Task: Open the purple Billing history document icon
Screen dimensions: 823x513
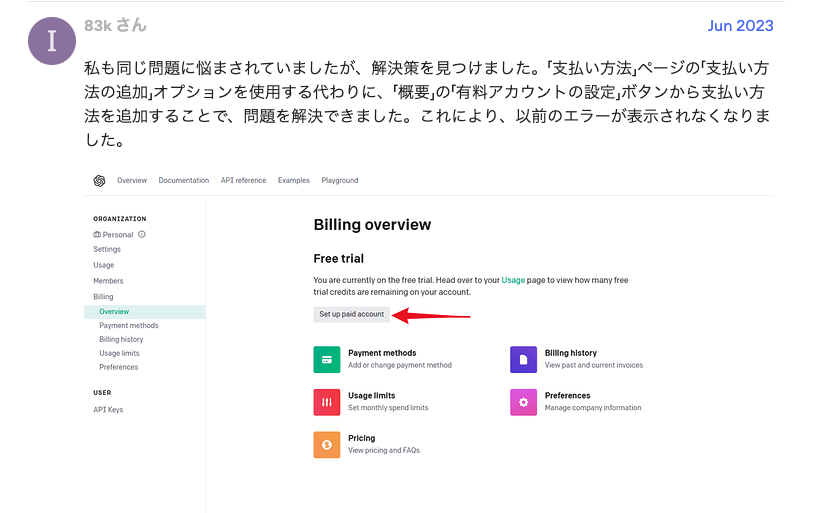Action: pyautogui.click(x=523, y=360)
